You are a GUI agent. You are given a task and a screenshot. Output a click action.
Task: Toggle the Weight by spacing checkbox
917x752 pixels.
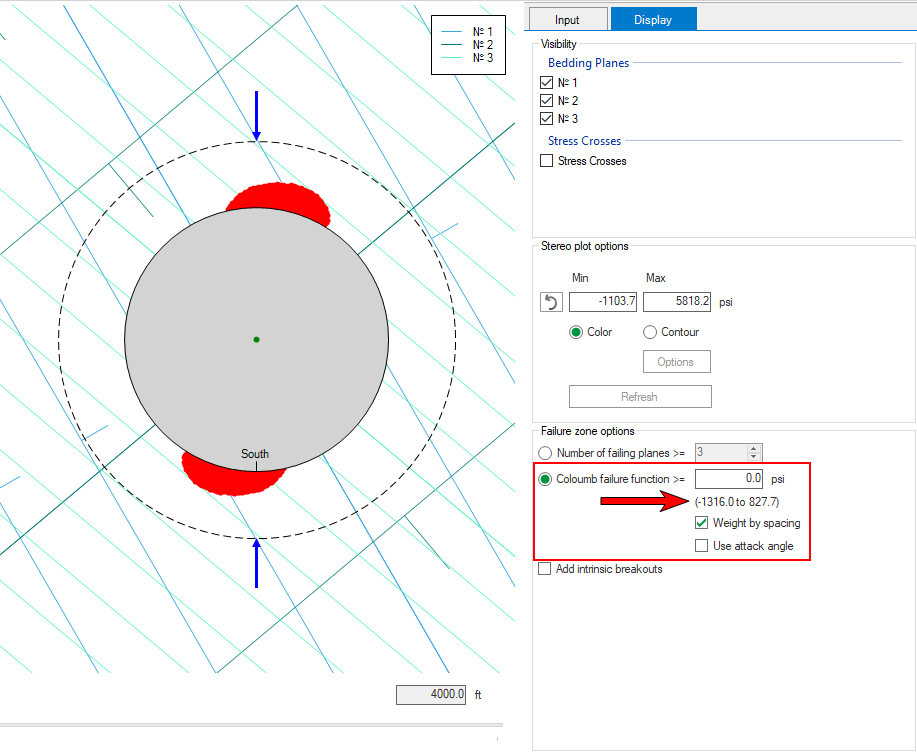point(702,523)
